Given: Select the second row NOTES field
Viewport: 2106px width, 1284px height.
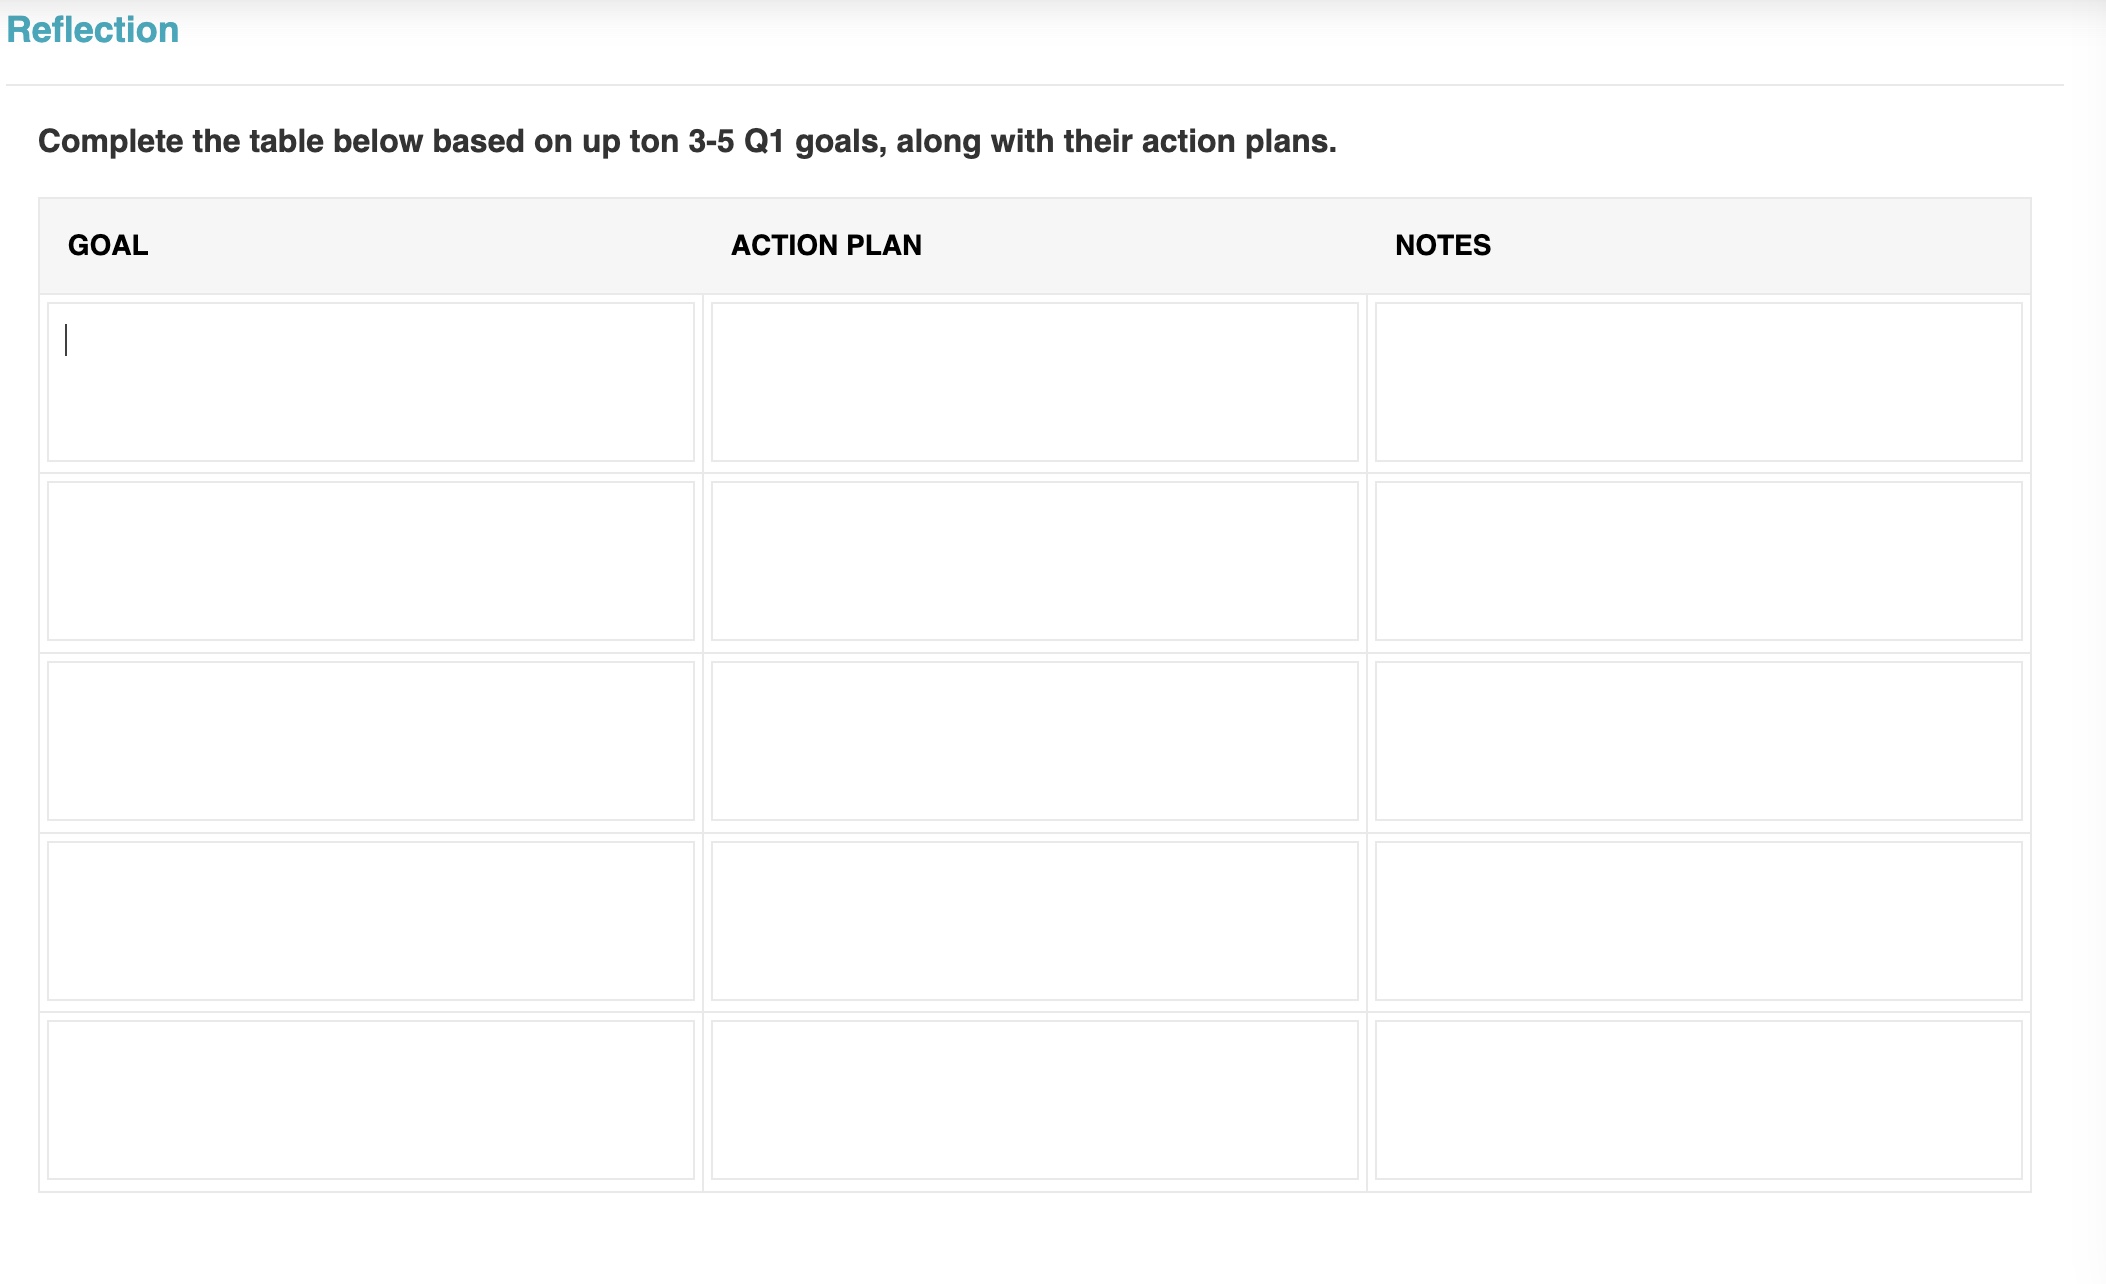Looking at the screenshot, I should point(1698,561).
